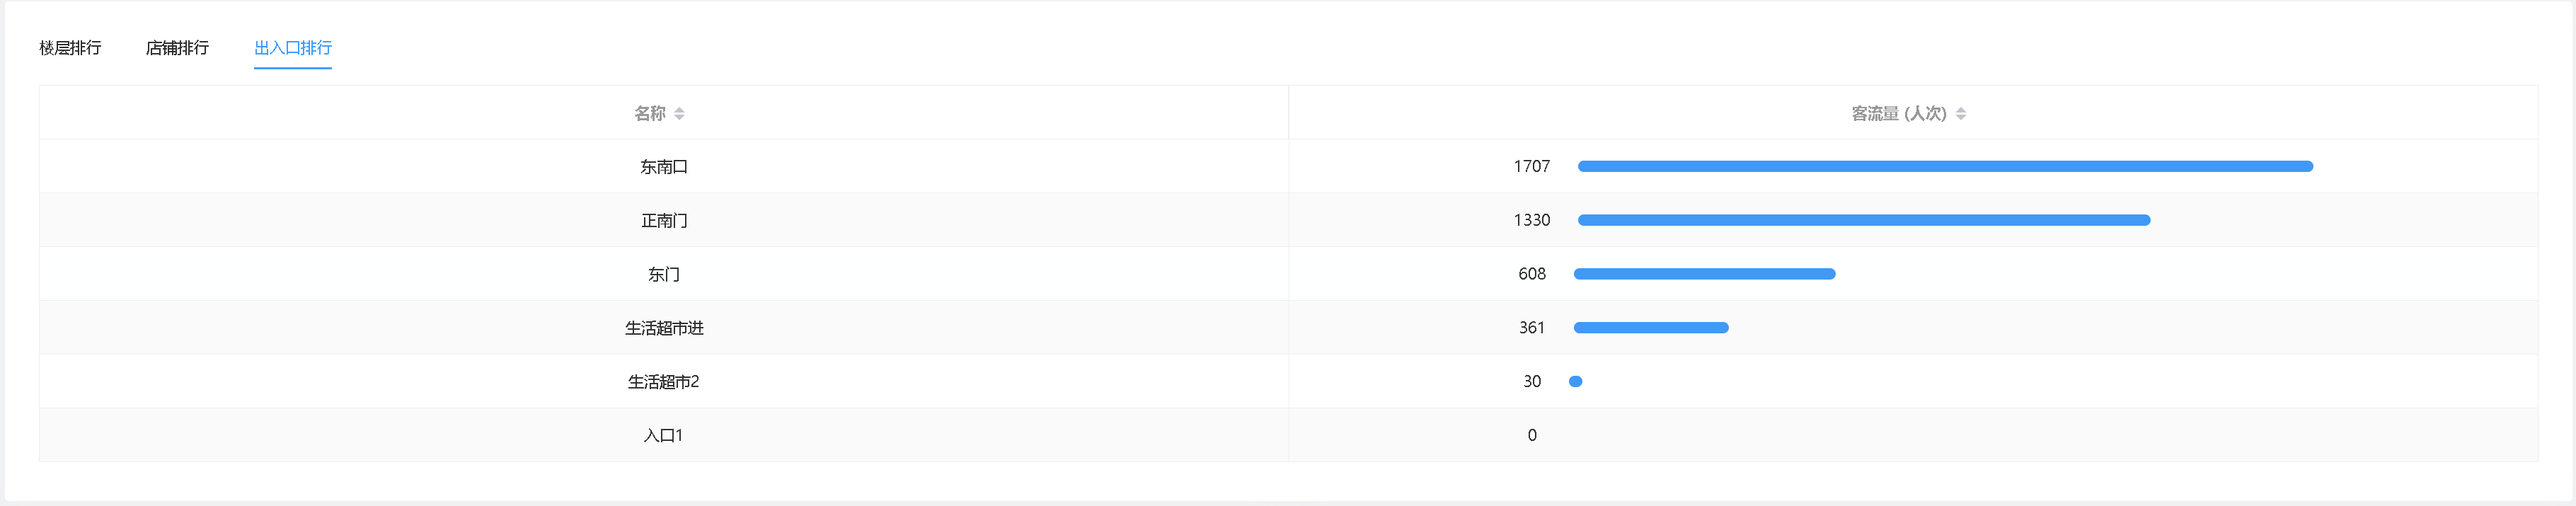The image size is (2576, 506).
Task: Select the 东南口 row name
Action: (x=664, y=167)
